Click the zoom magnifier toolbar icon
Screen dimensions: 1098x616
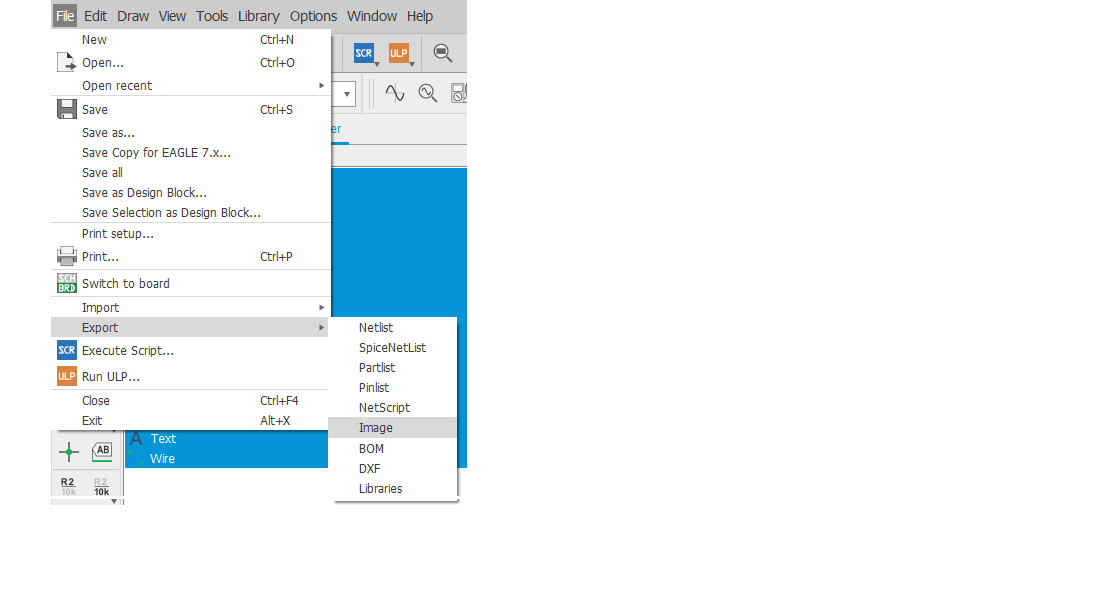(443, 53)
